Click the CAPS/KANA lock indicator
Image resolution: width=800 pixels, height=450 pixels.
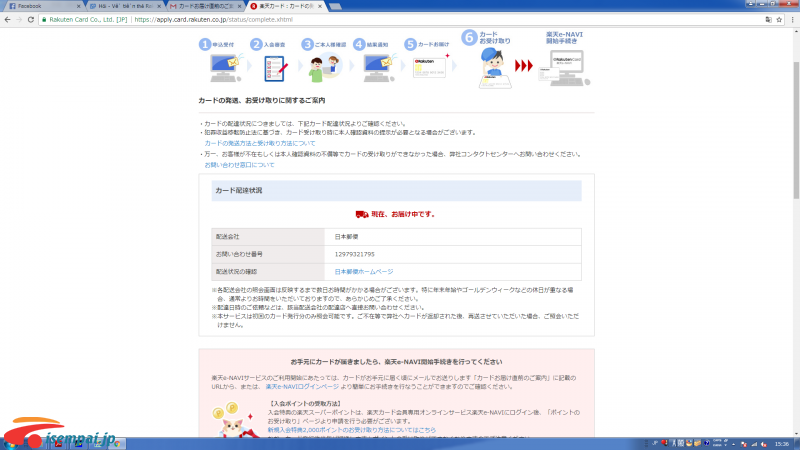tap(717, 443)
